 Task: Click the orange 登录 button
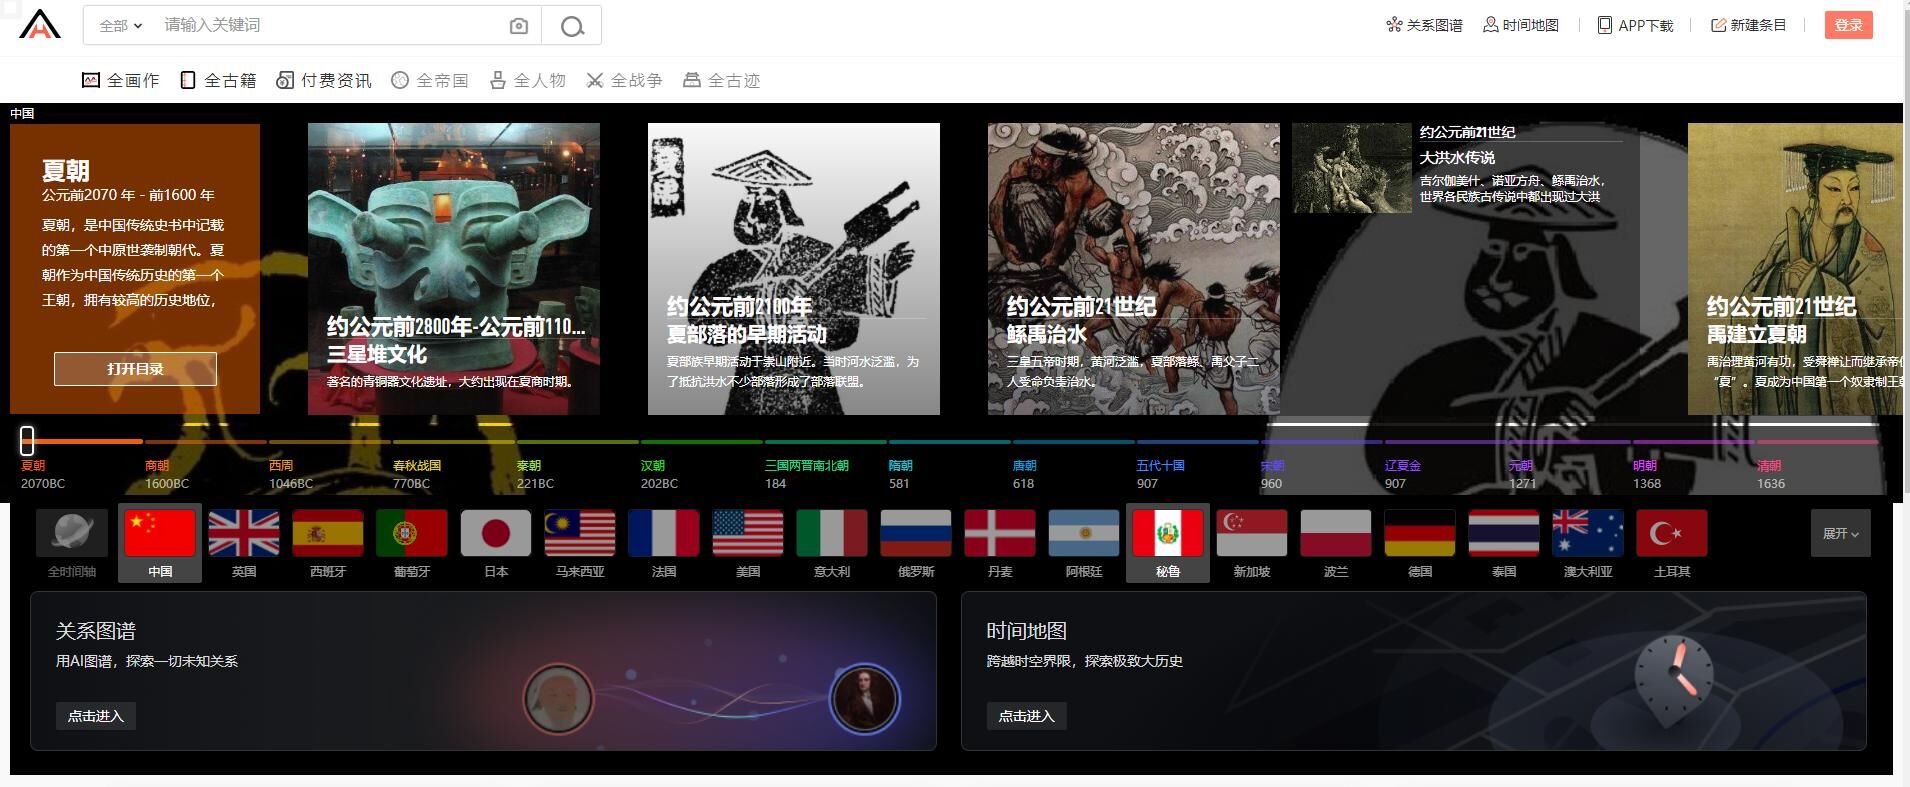1848,25
